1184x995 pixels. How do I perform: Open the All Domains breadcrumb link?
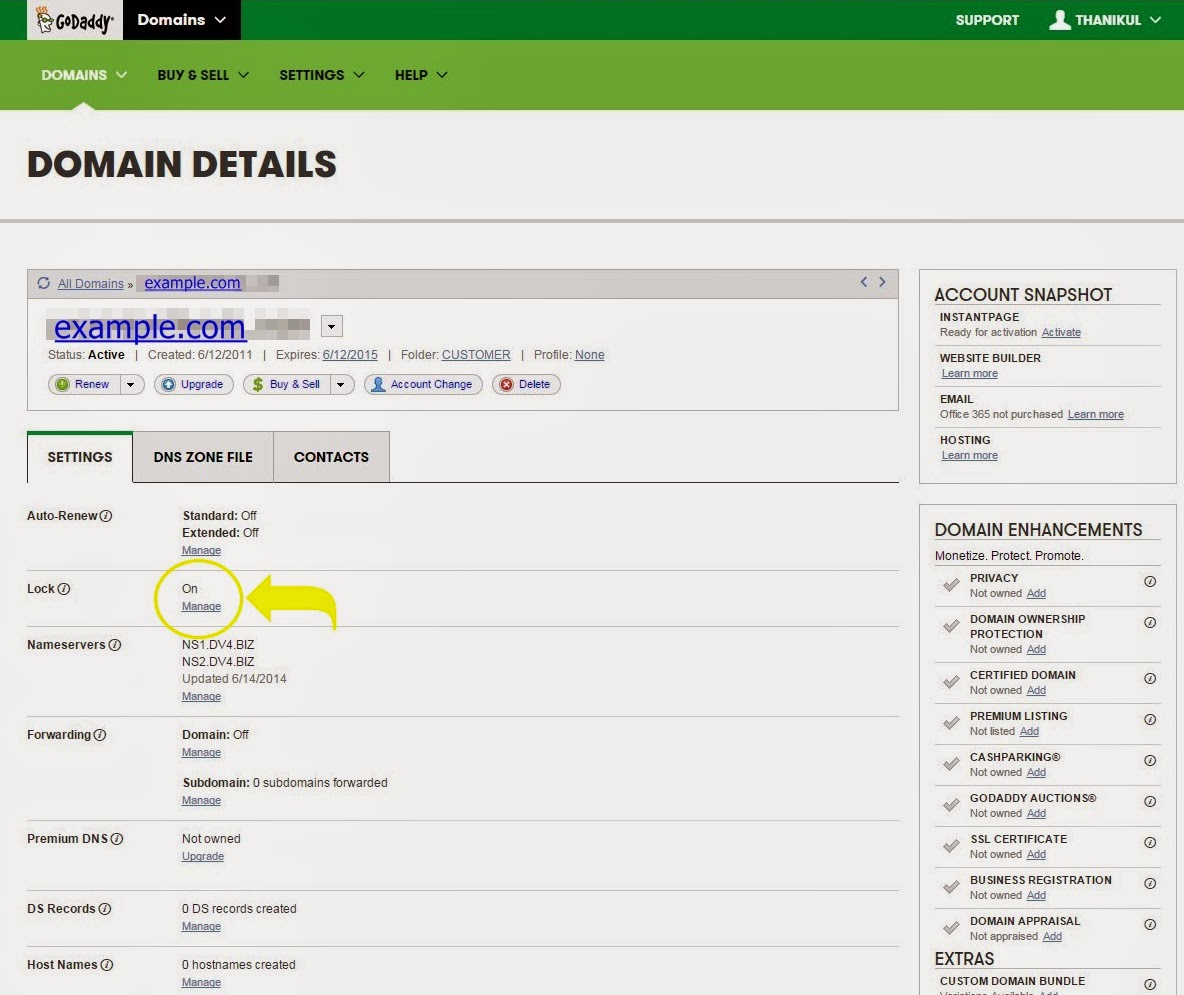91,284
